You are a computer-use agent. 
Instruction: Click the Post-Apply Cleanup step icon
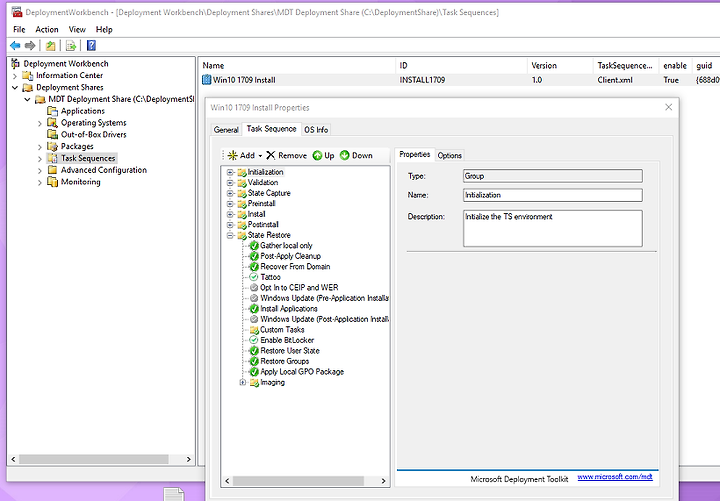(x=254, y=256)
